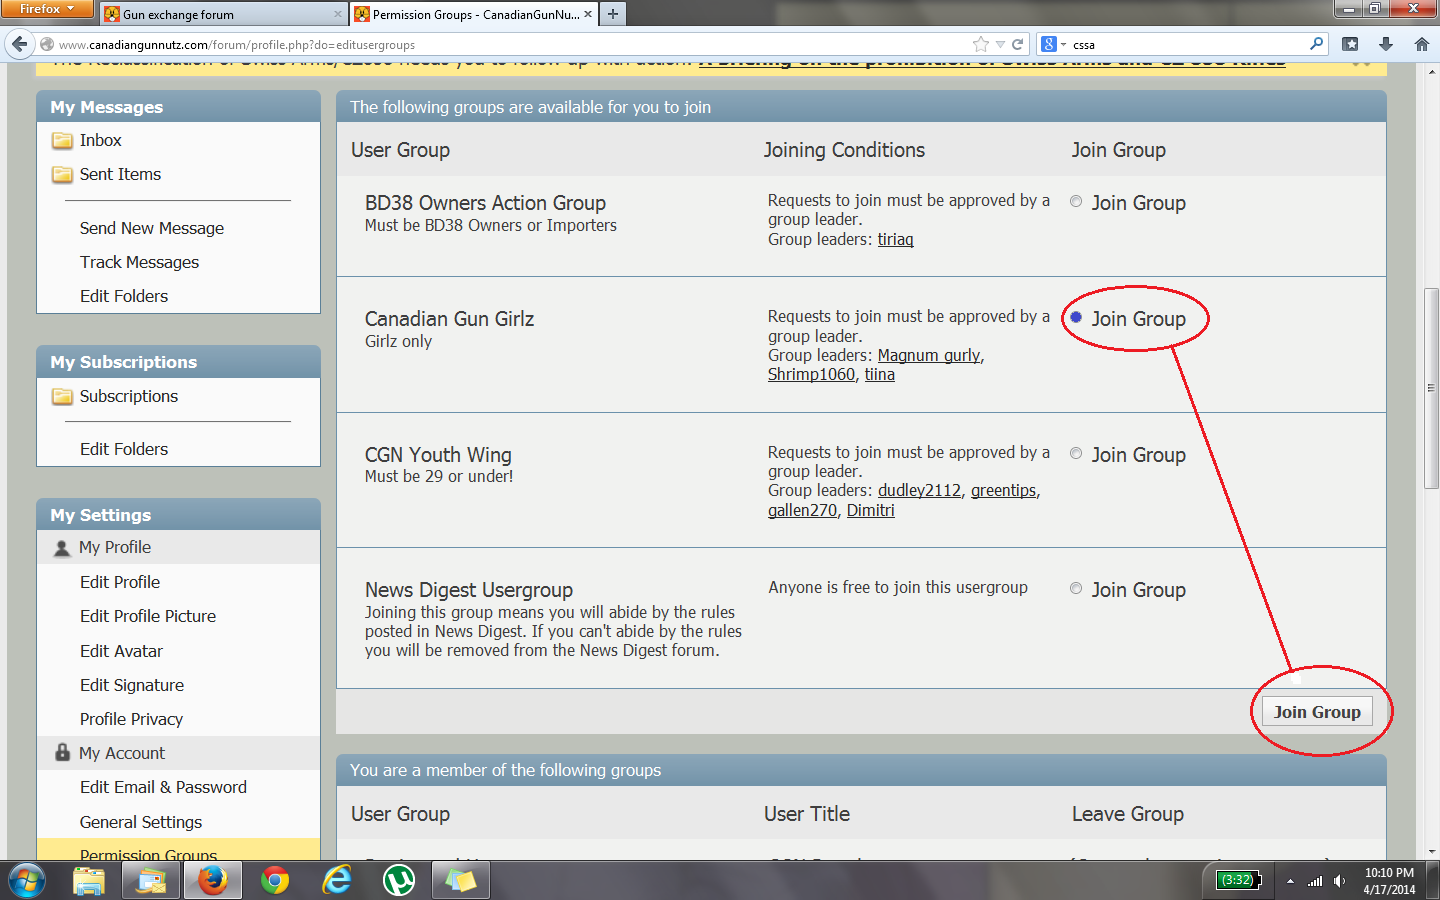Open Edit Signature
Screen dimensions: 1440x900
click(132, 685)
